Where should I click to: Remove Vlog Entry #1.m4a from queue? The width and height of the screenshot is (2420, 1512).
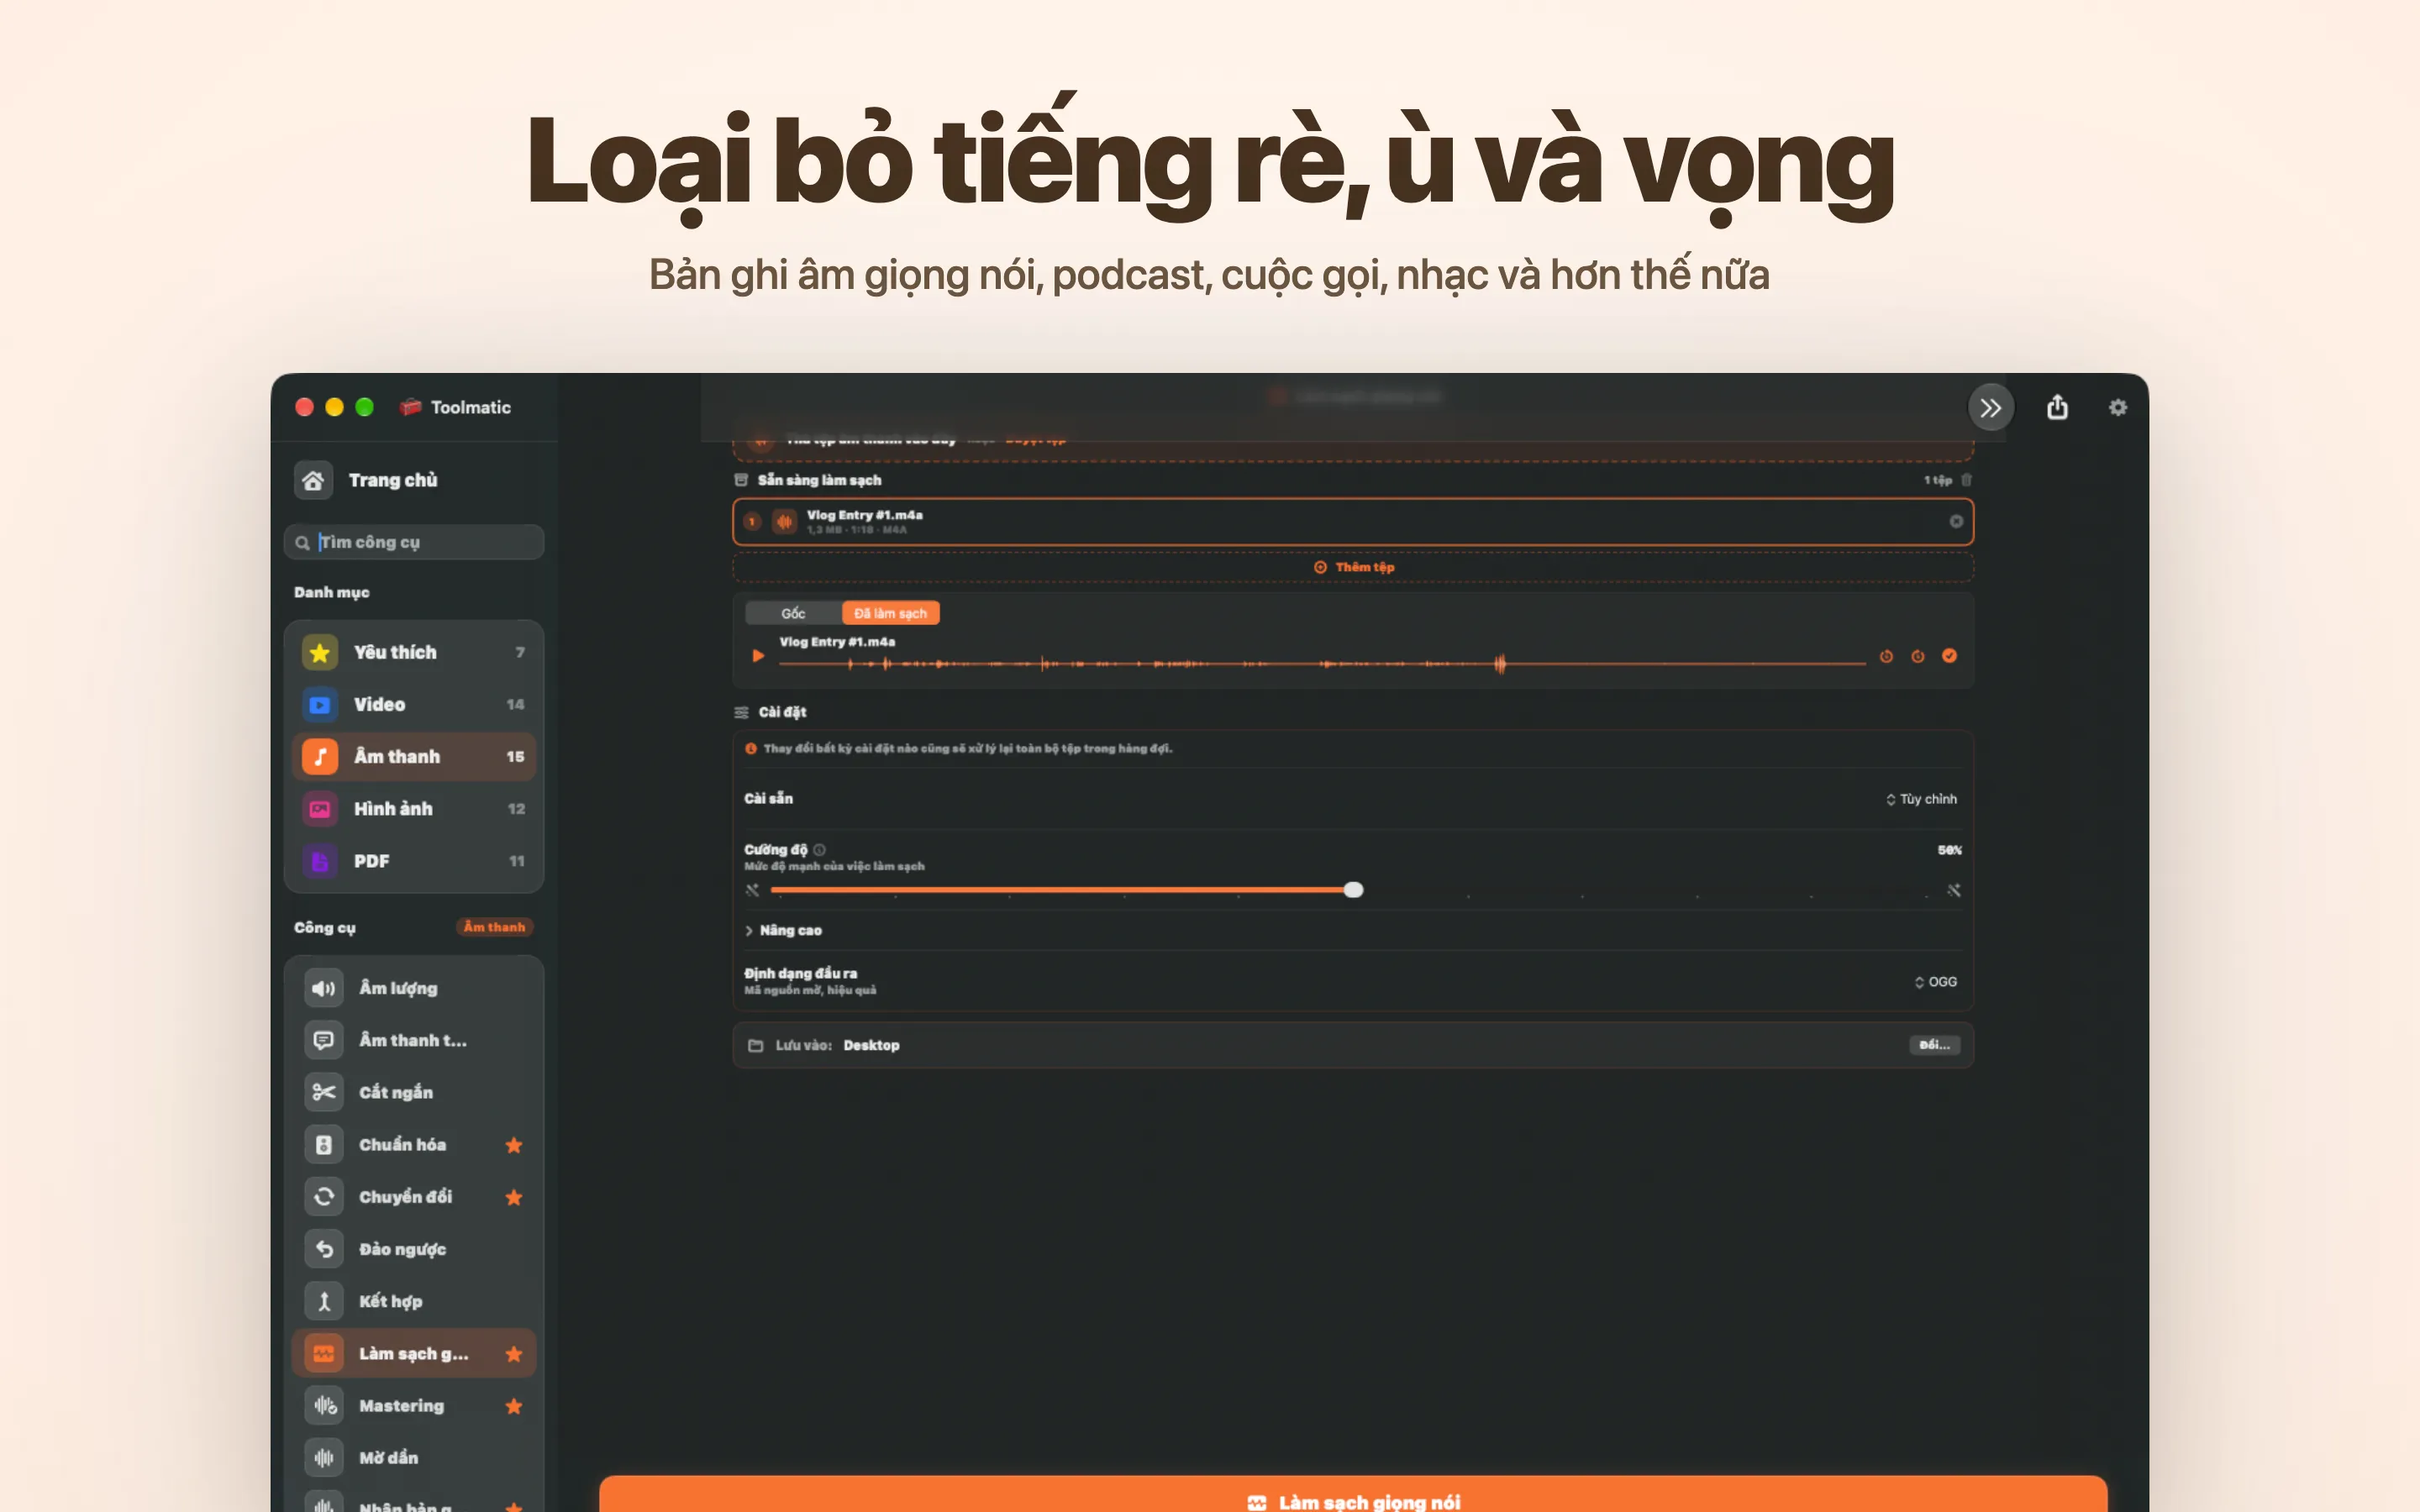coord(1956,521)
